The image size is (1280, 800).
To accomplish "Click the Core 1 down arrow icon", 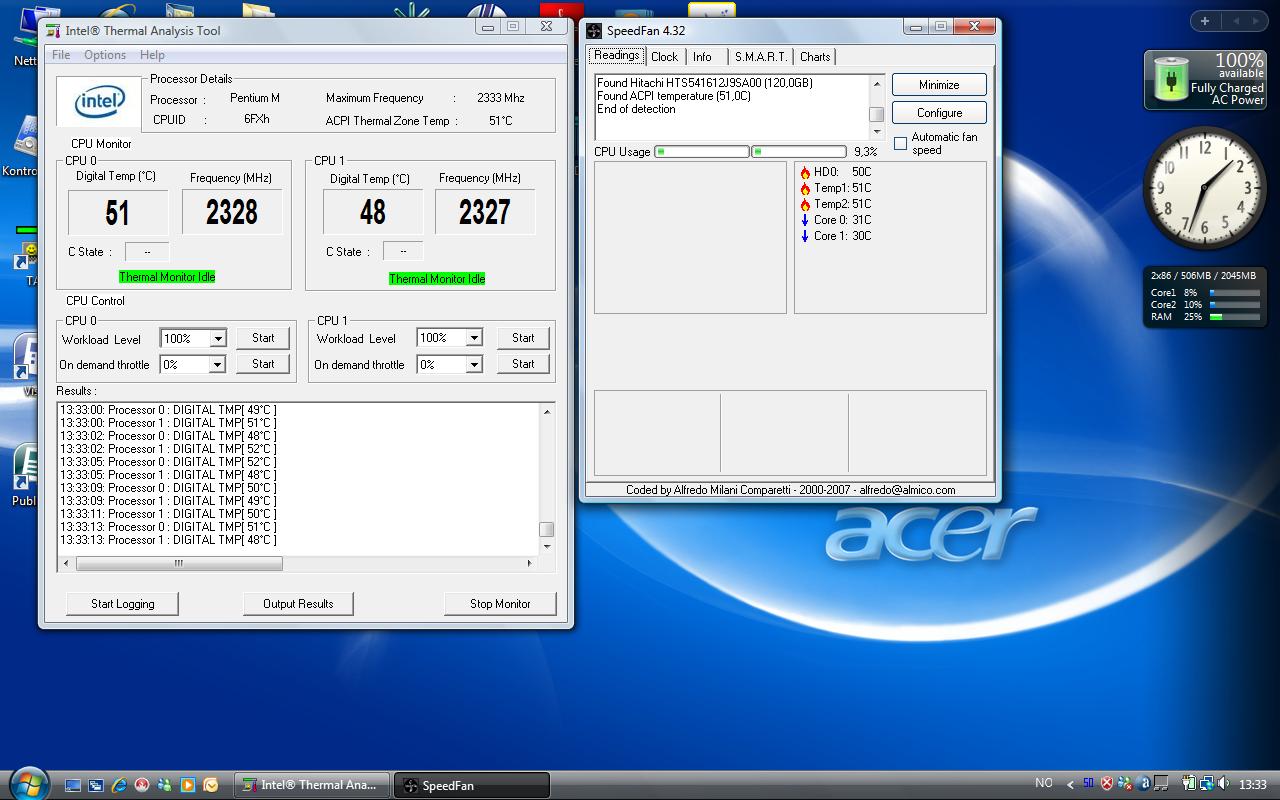I will (805, 237).
